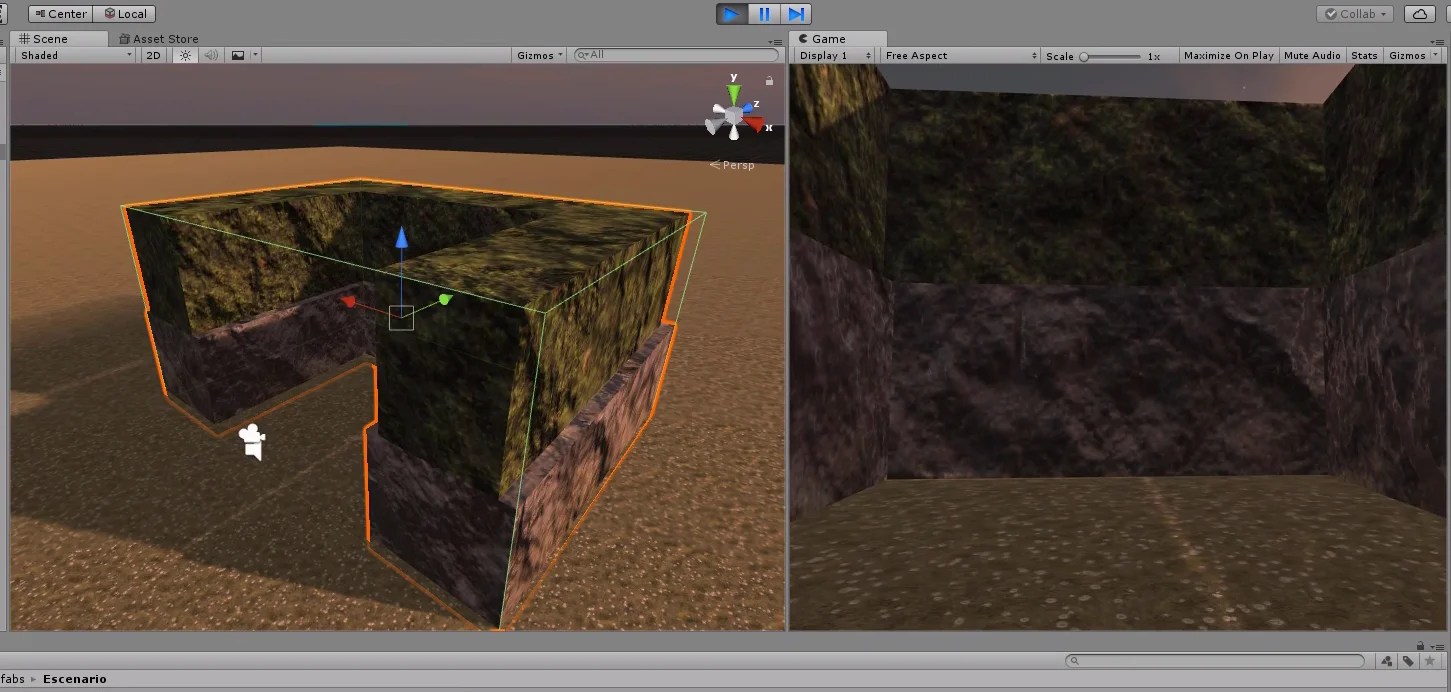The height and width of the screenshot is (692, 1451).
Task: Click the search field in the Project panel
Action: [x=1213, y=660]
